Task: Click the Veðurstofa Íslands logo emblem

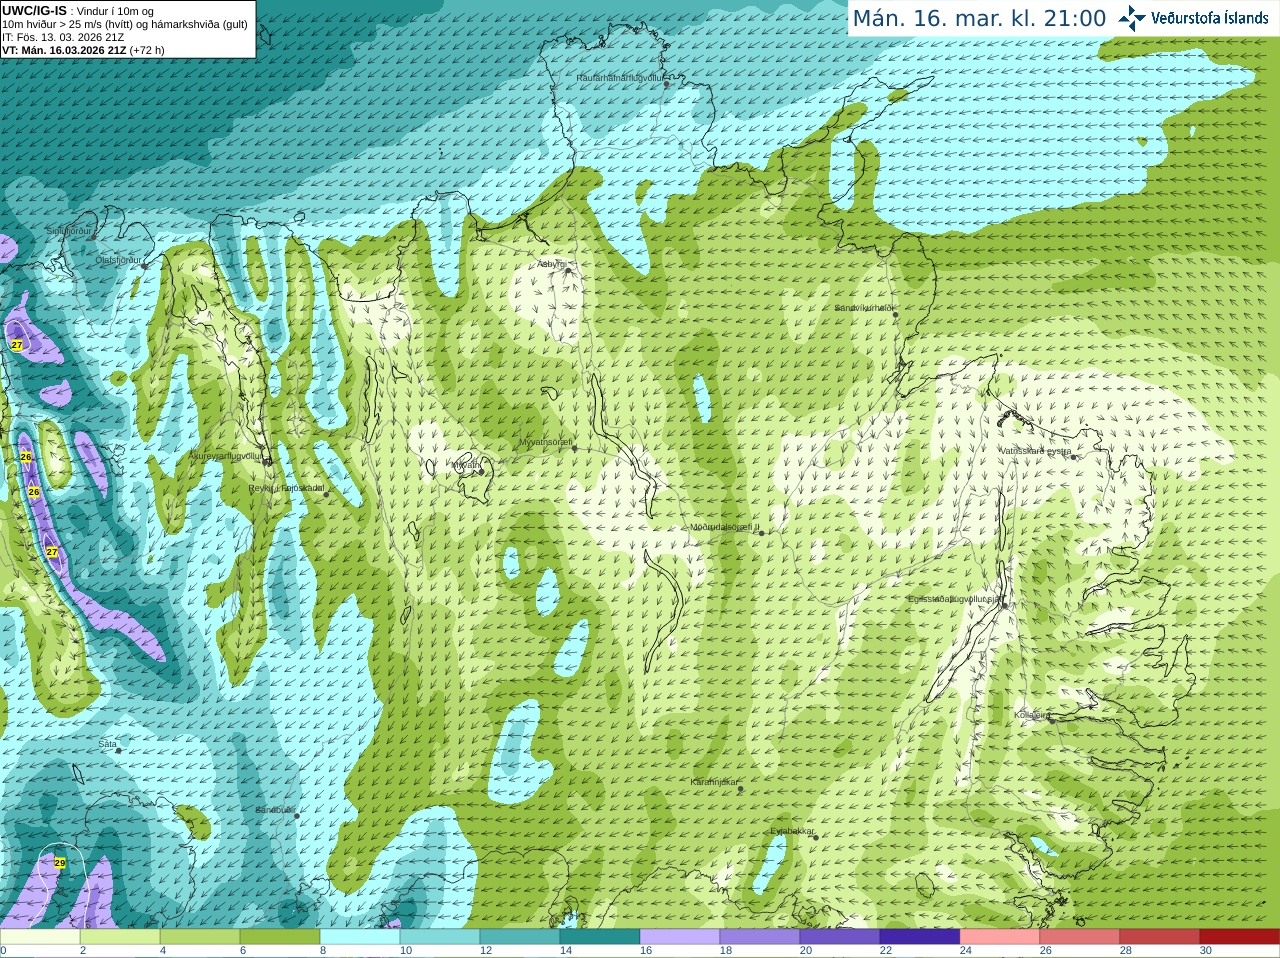Action: [1132, 18]
